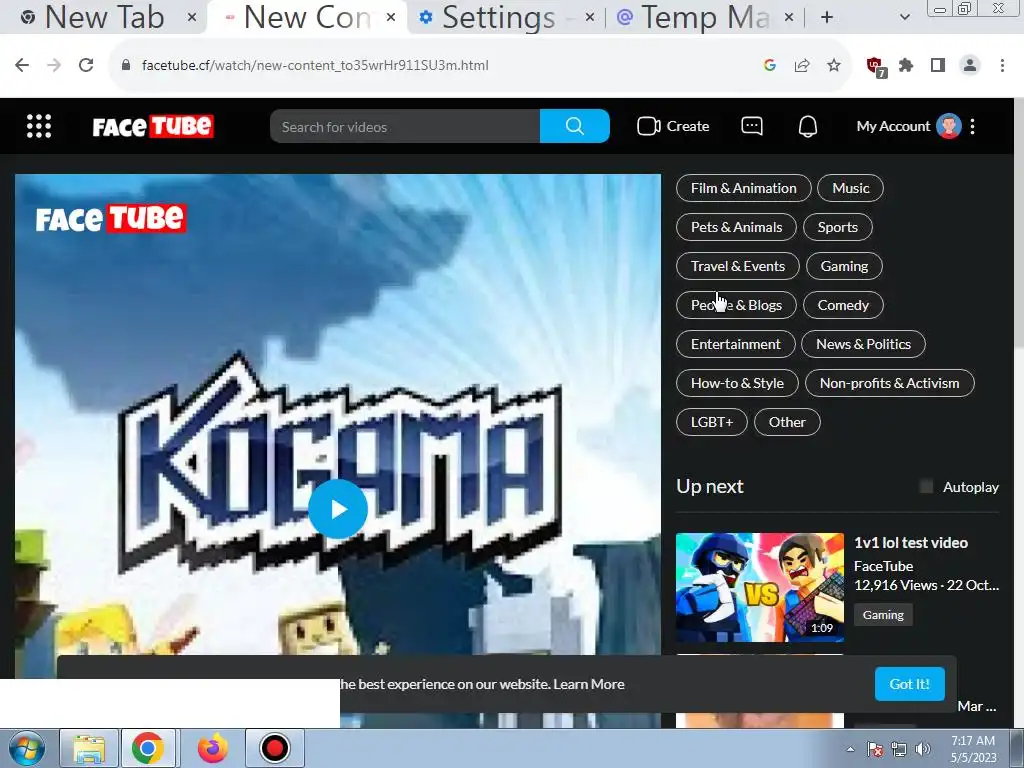The width and height of the screenshot is (1024, 768).
Task: Open a new tab with plus button
Action: point(827,17)
